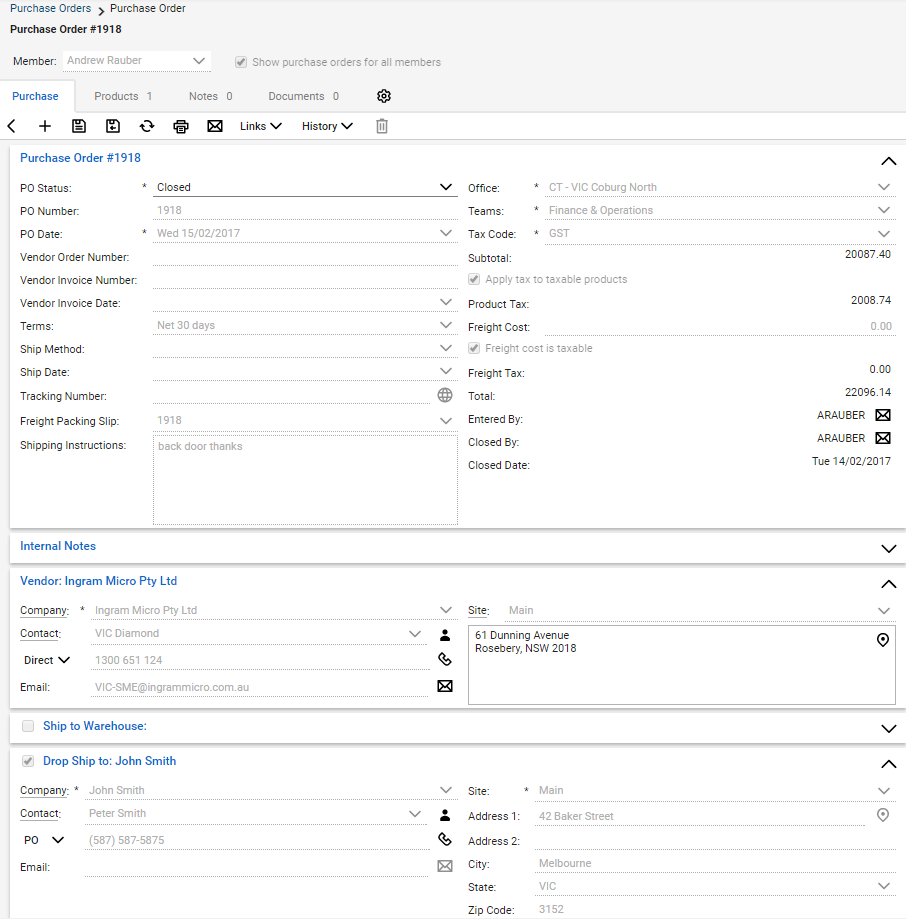
Task: Click the print icon in toolbar
Action: pos(181,126)
